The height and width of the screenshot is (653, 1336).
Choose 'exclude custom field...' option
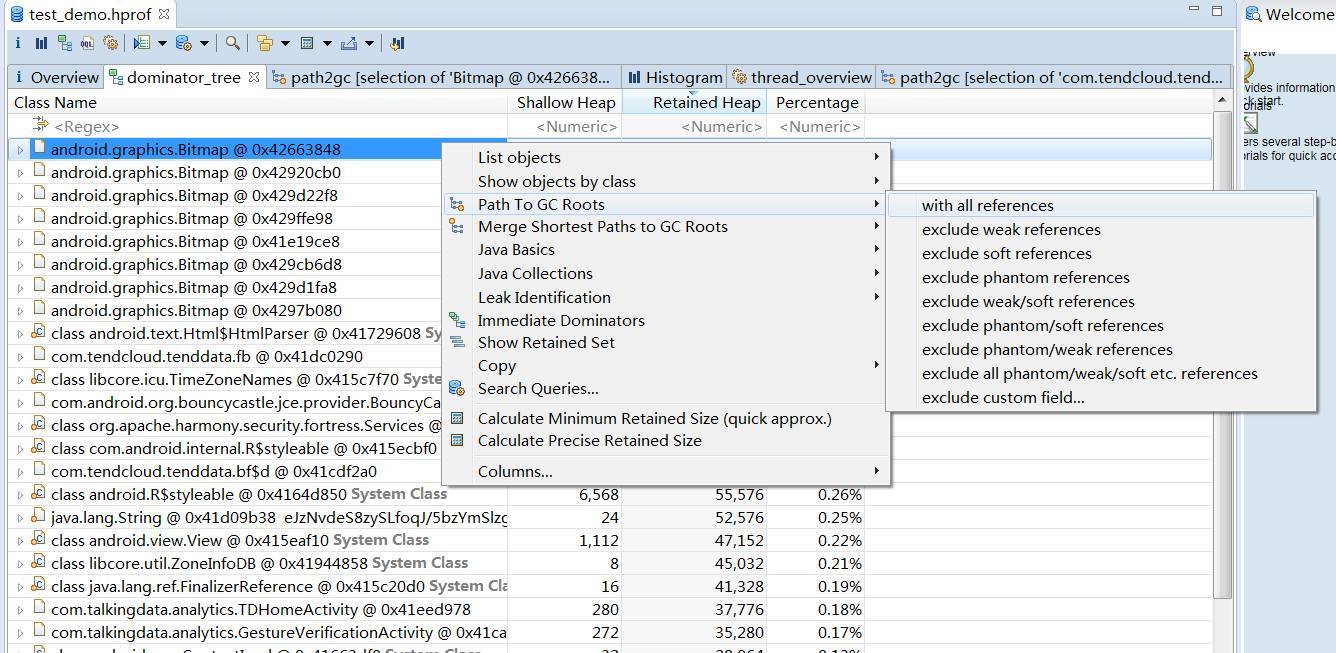[x=1100, y=397]
